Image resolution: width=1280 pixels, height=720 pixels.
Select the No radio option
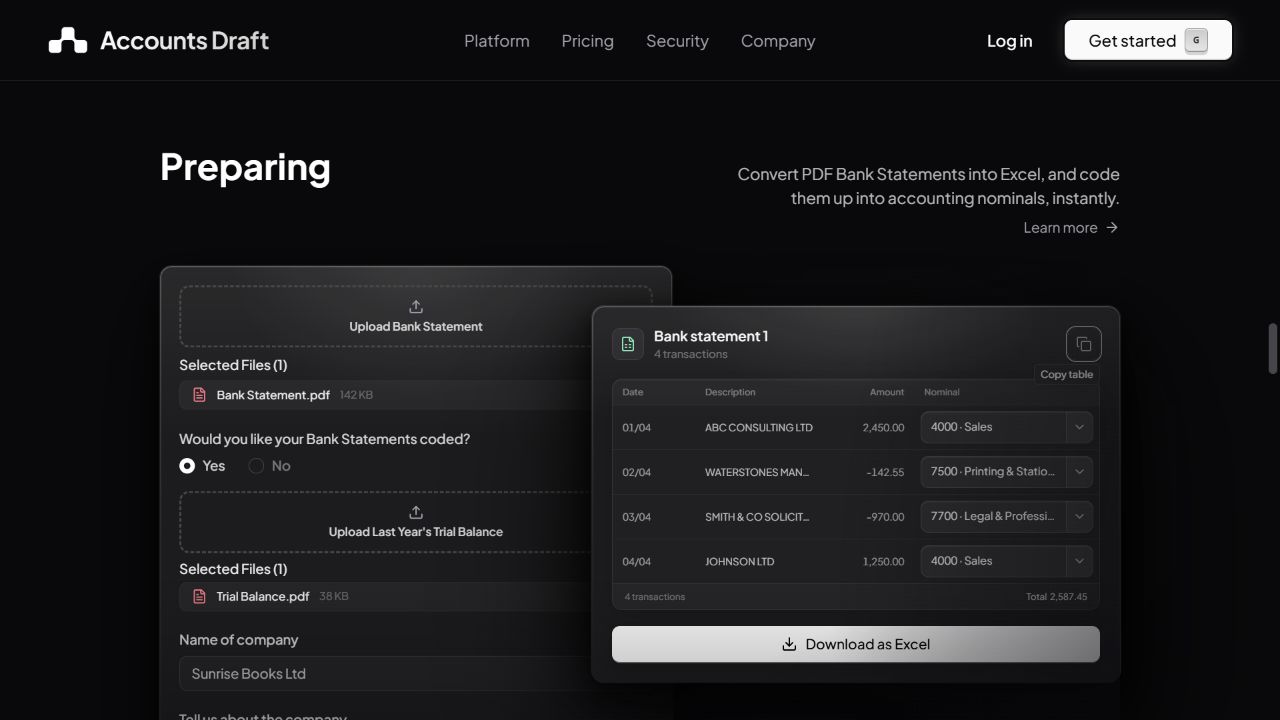[x=256, y=466]
